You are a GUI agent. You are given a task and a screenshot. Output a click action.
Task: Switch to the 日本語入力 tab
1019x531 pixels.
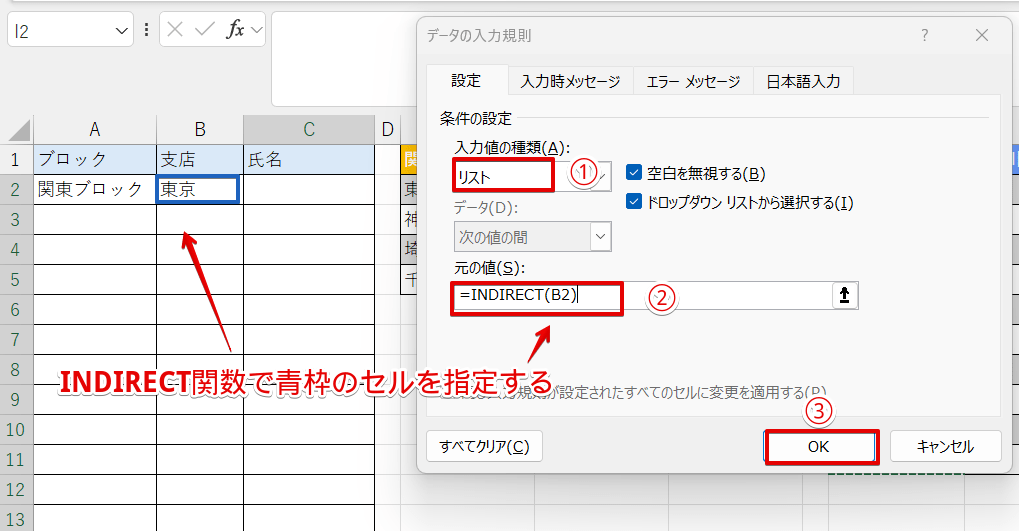[x=803, y=81]
